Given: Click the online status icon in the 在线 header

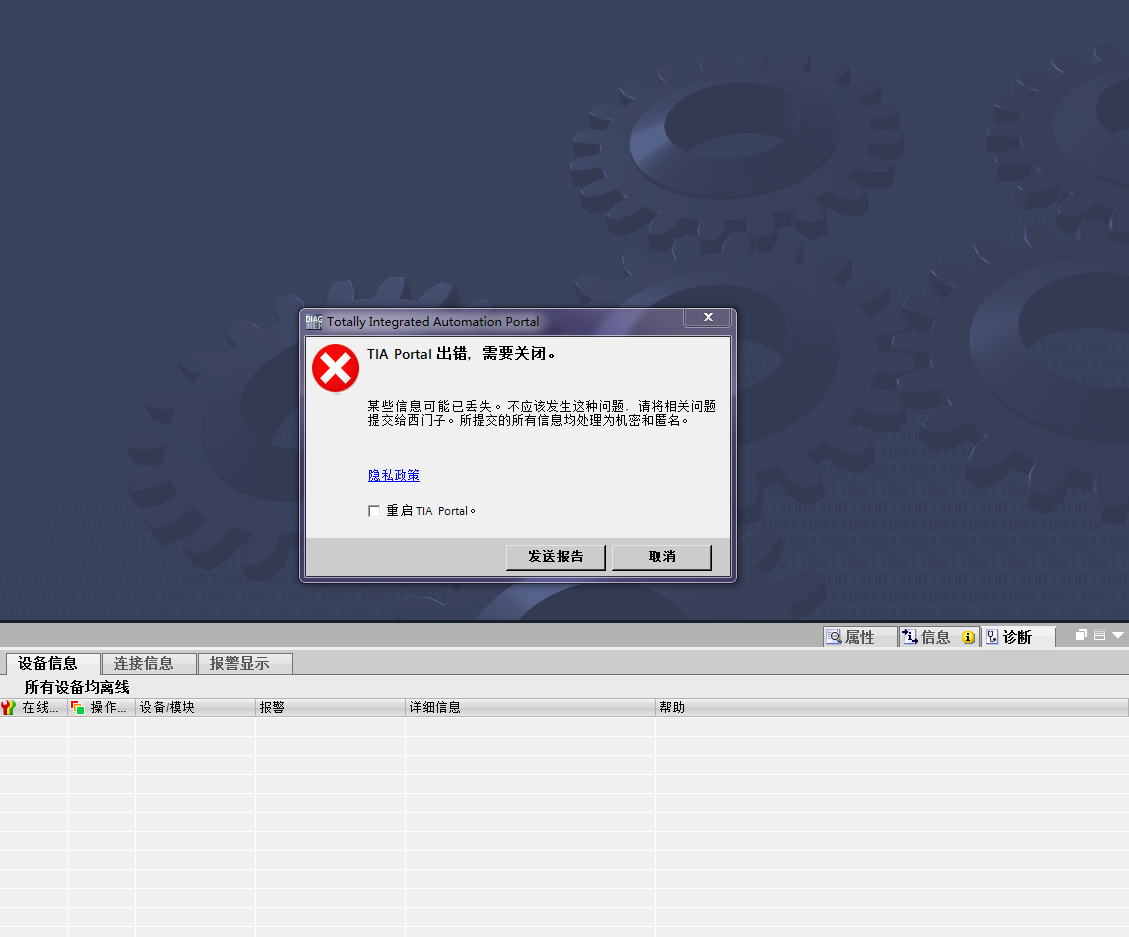Looking at the screenshot, I should [9, 707].
